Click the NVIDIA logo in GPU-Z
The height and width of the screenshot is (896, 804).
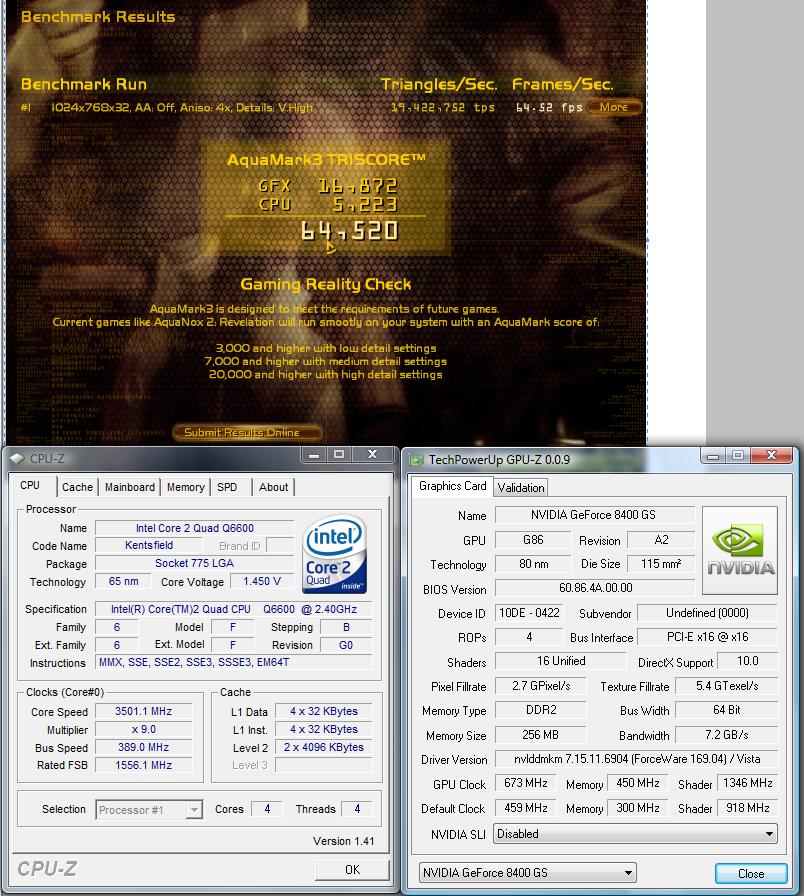point(740,550)
